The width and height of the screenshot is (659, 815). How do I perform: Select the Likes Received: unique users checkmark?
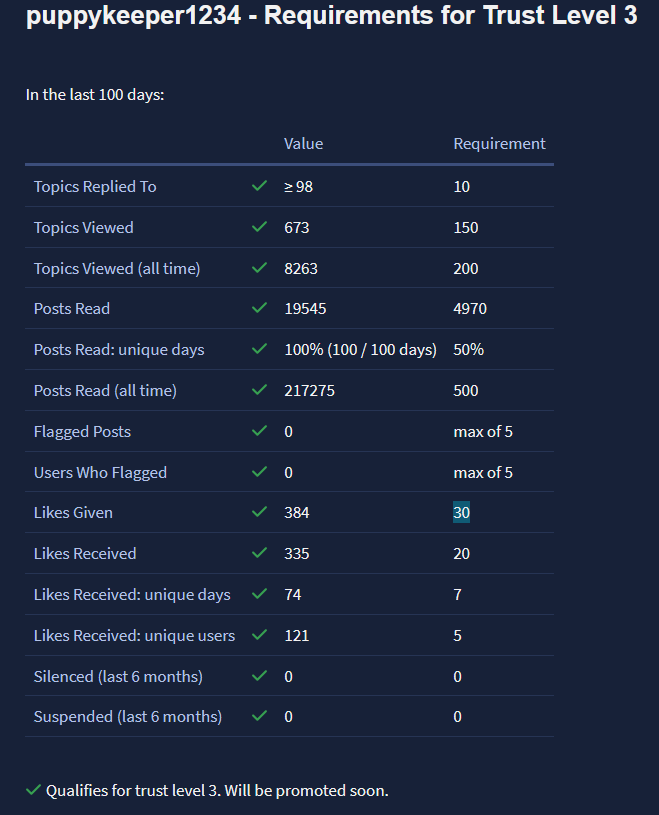(260, 635)
